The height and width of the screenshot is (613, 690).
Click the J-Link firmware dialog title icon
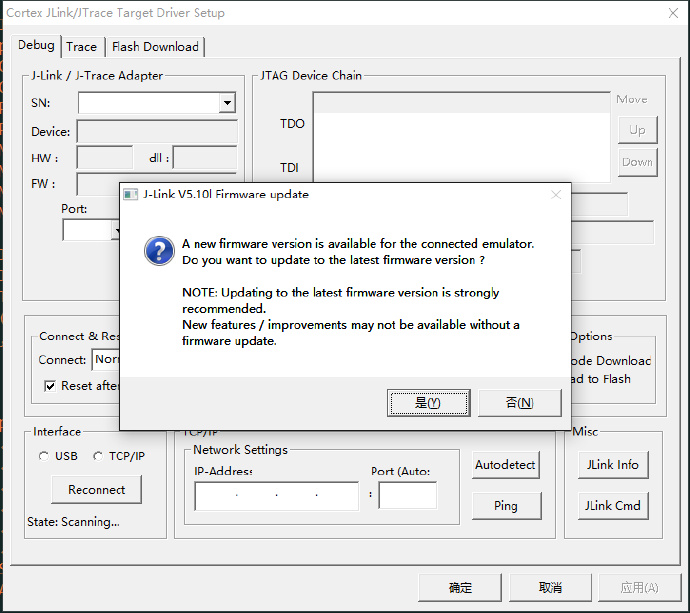[130, 195]
